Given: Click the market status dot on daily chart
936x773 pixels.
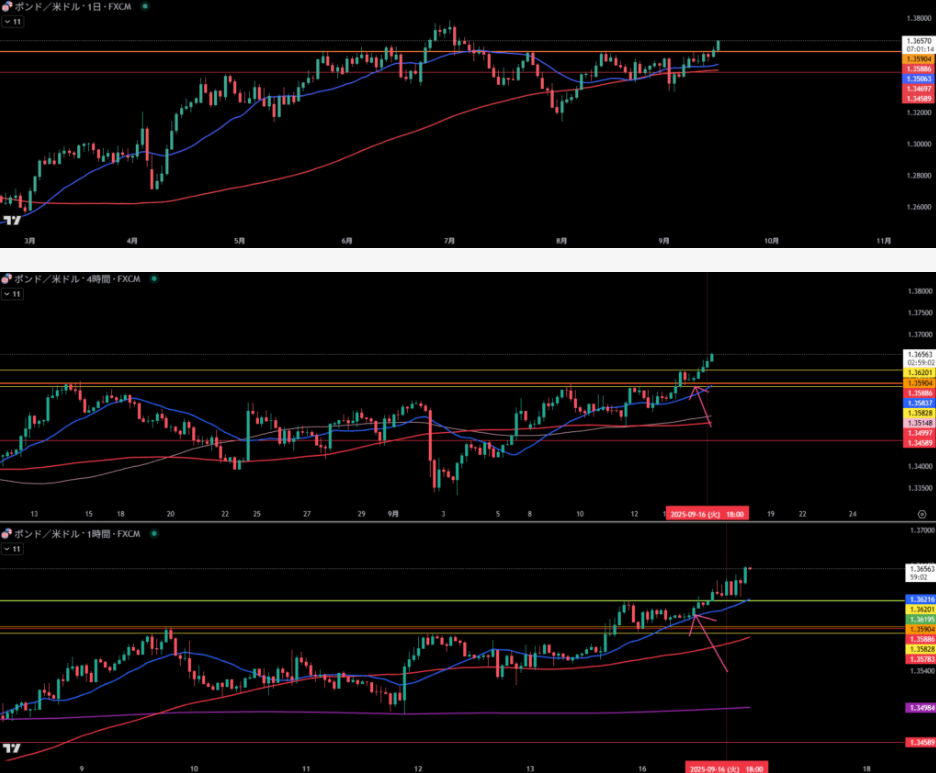Looking at the screenshot, I should pyautogui.click(x=144, y=6).
